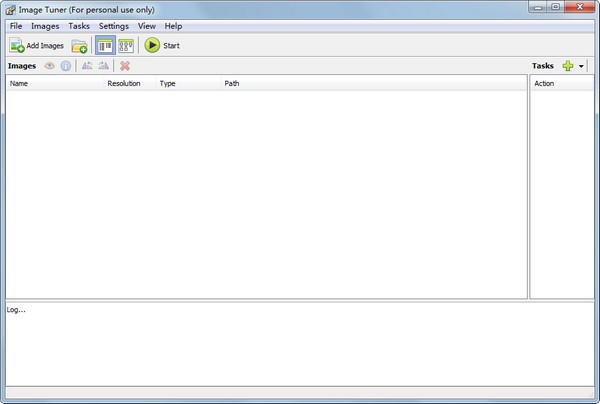Screen dimensions: 600x404
Task: Open the Help menu
Action: [173, 26]
